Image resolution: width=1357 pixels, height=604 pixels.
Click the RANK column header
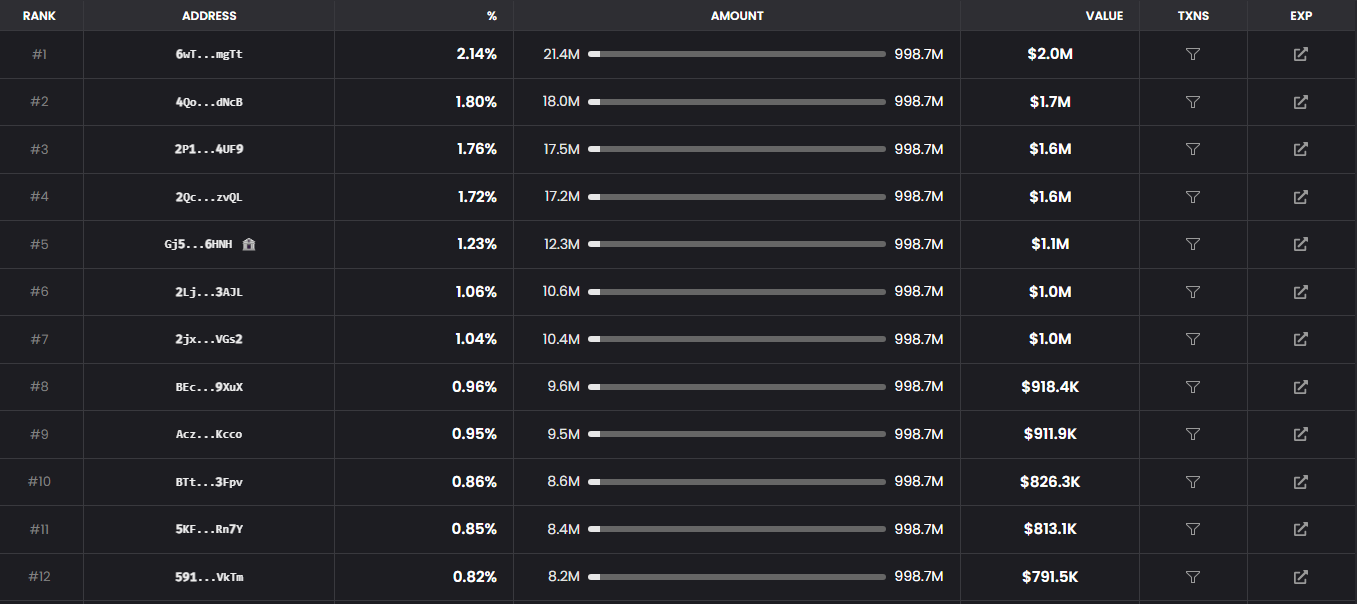pos(39,16)
